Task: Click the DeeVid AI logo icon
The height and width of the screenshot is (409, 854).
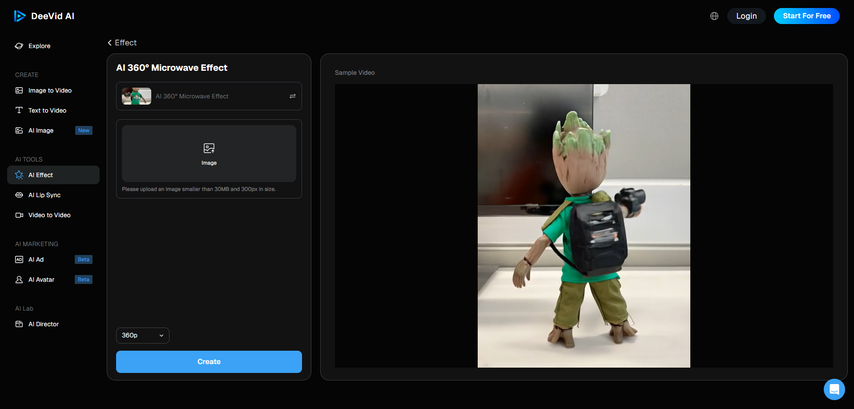Action: [x=20, y=16]
